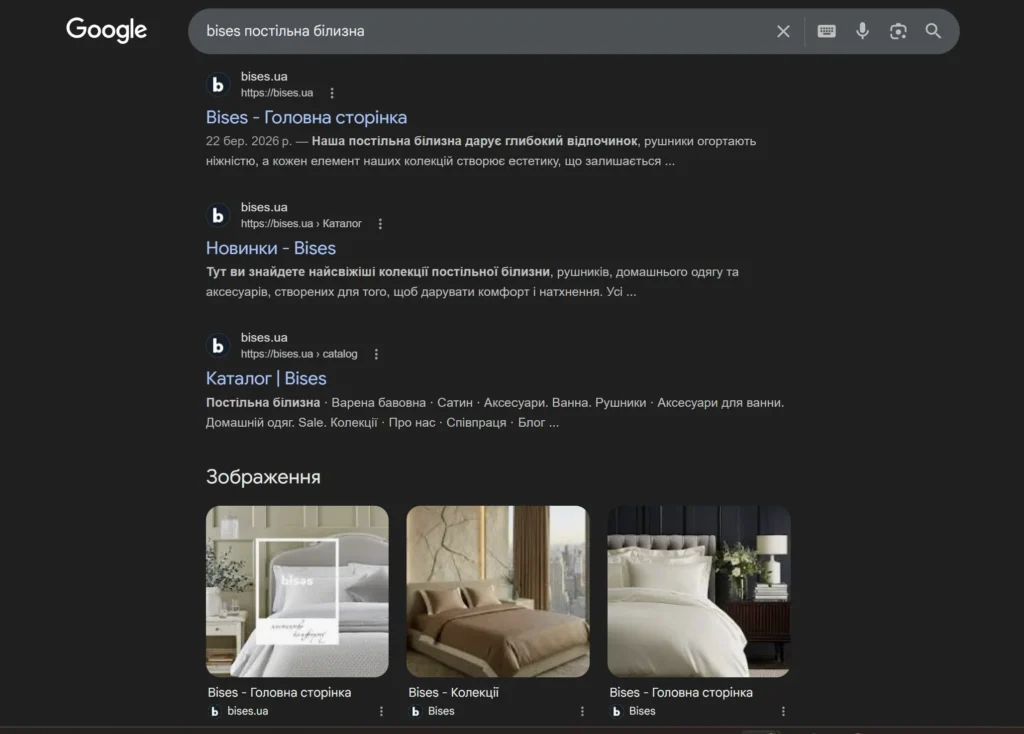Click favicon of 'Каталог | Bises' result
The width and height of the screenshot is (1024, 734).
218,346
